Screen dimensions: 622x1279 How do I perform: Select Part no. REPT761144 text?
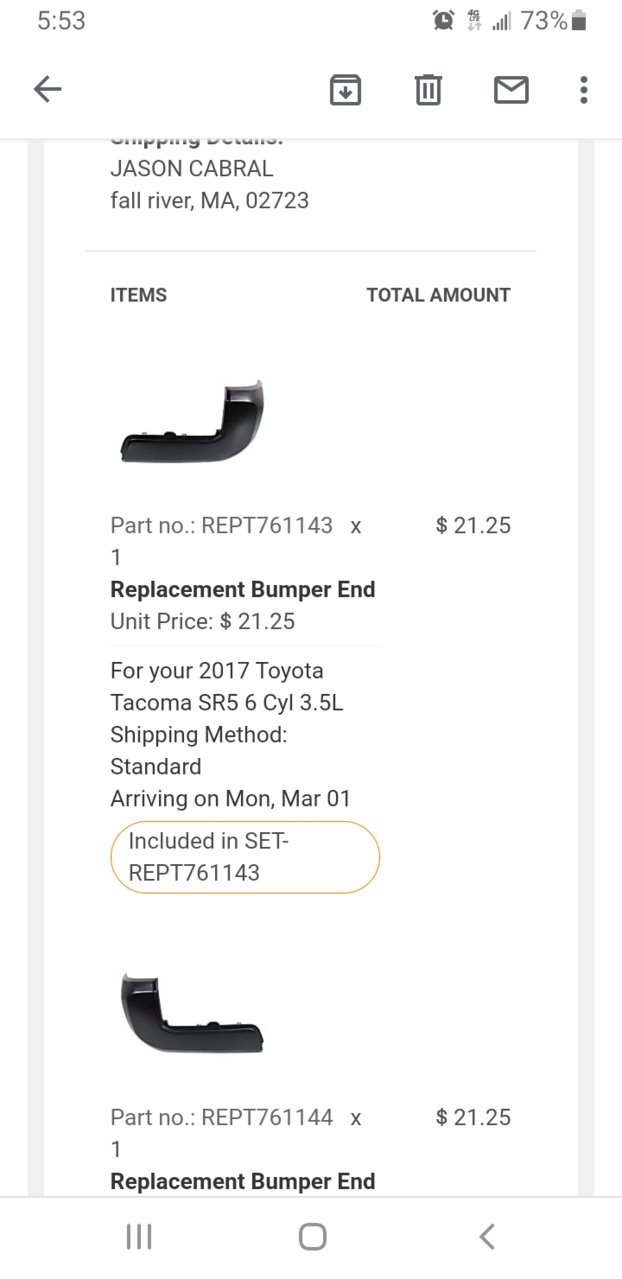[222, 1117]
